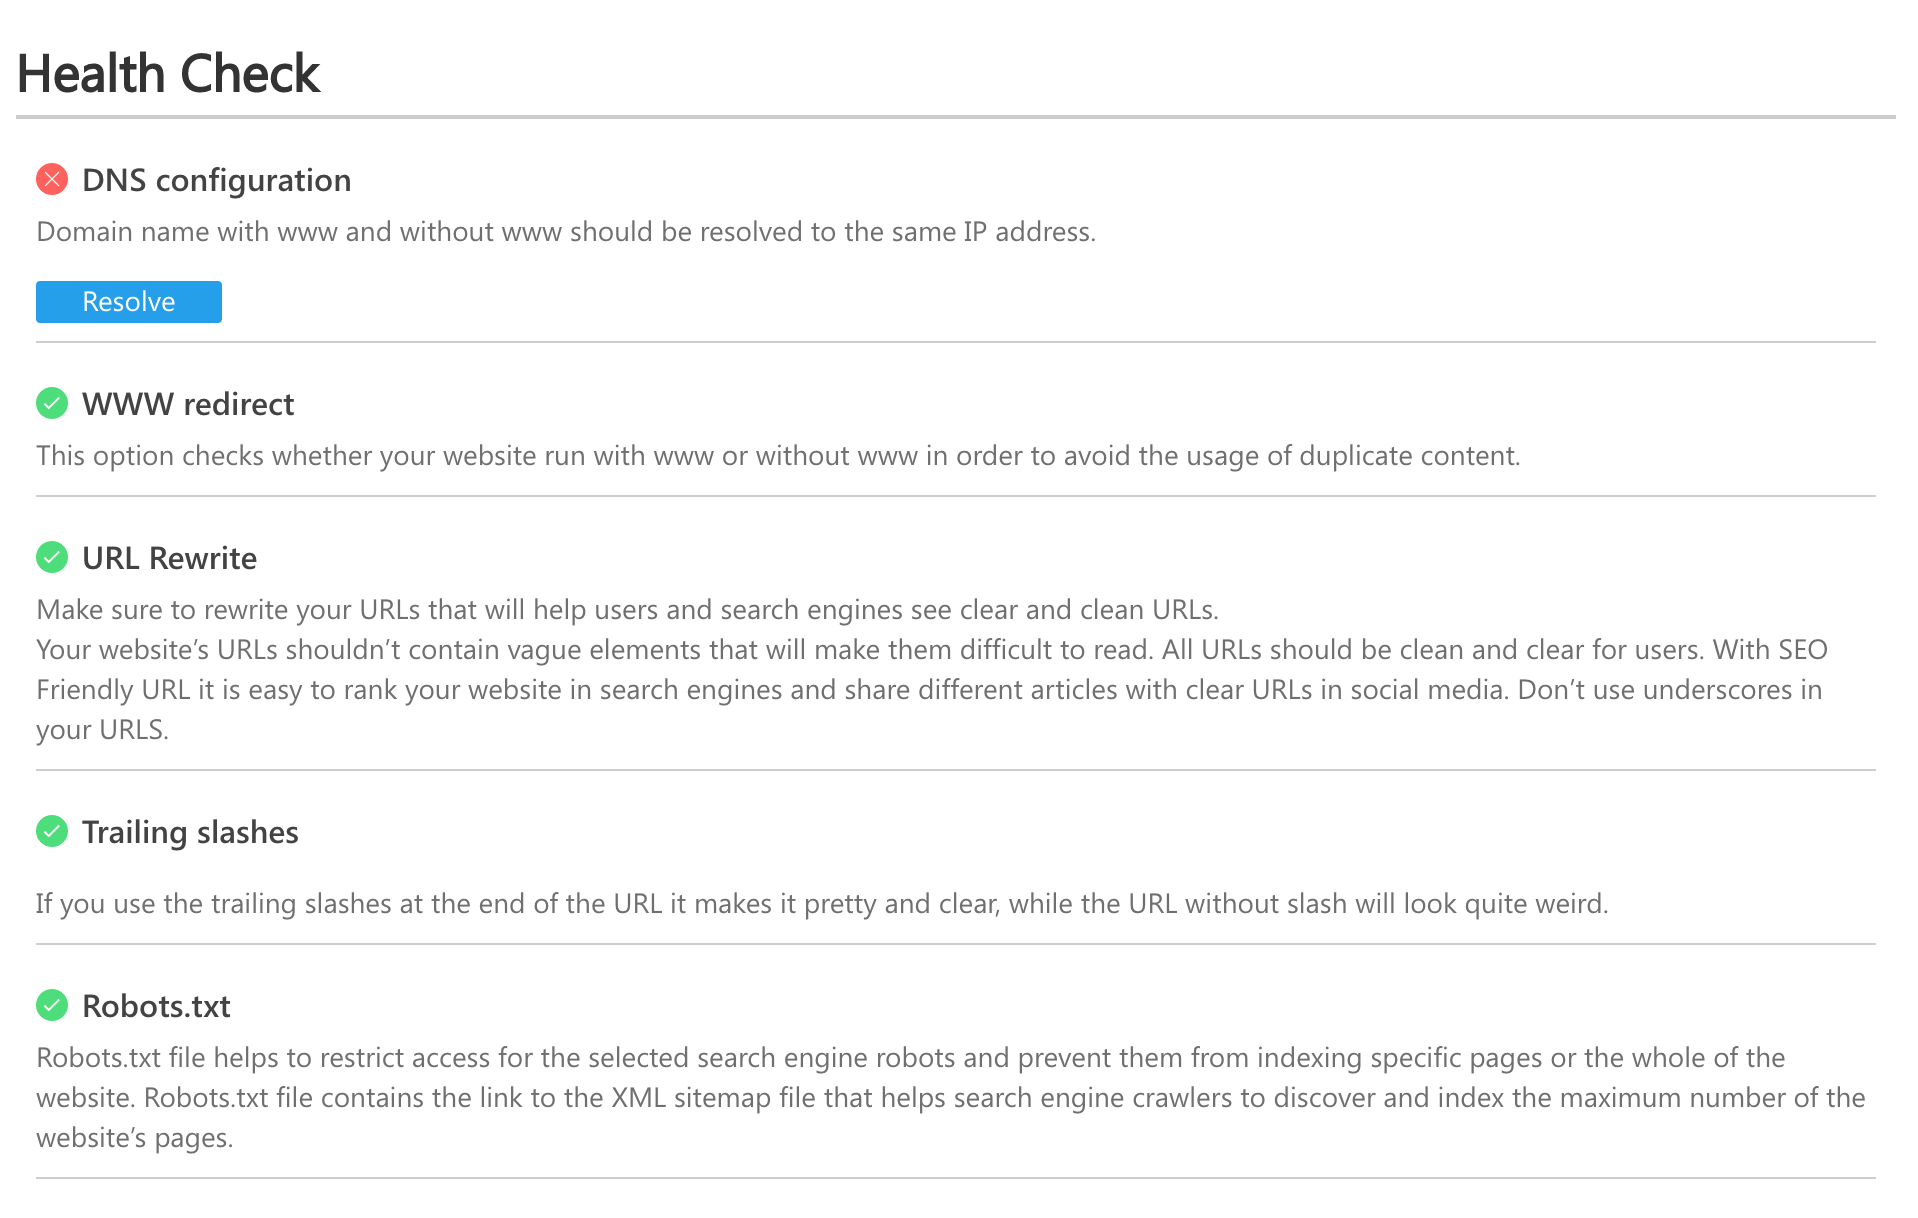The width and height of the screenshot is (1918, 1218).
Task: Click the green checkmark next to URL Rewrite
Action: pos(52,558)
